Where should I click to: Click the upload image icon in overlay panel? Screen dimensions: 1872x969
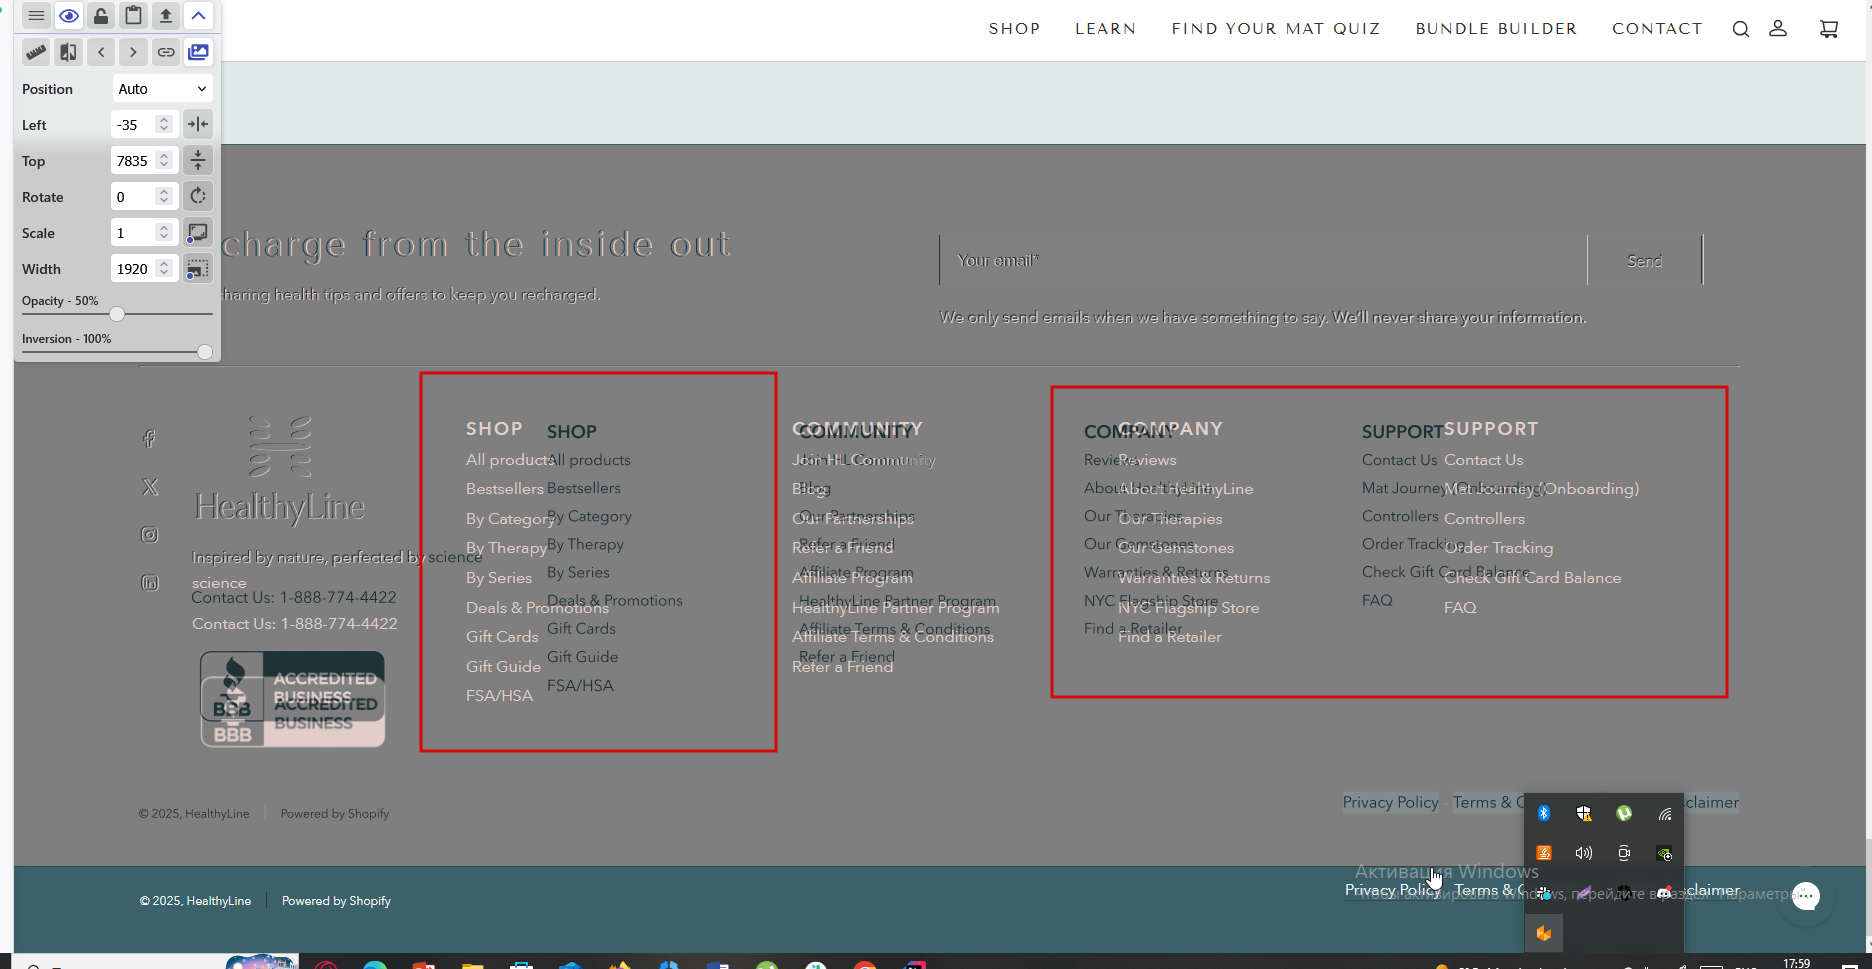[166, 16]
